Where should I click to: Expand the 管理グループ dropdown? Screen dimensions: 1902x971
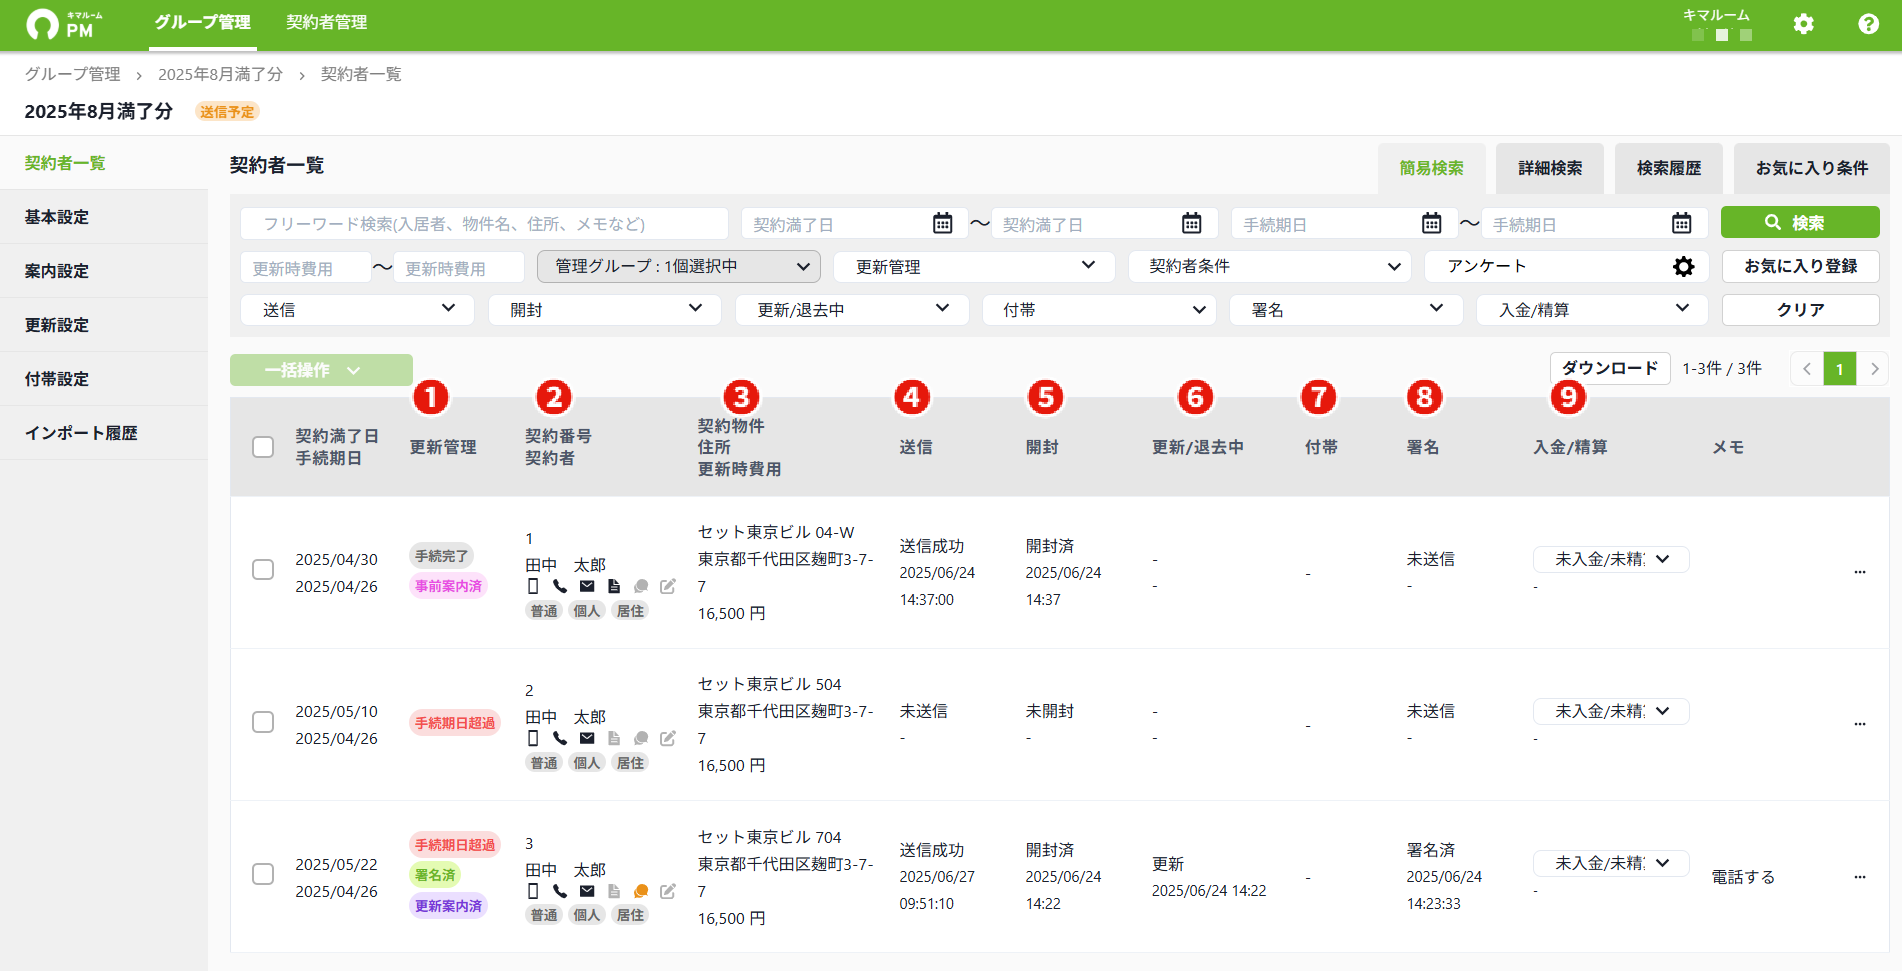679,267
